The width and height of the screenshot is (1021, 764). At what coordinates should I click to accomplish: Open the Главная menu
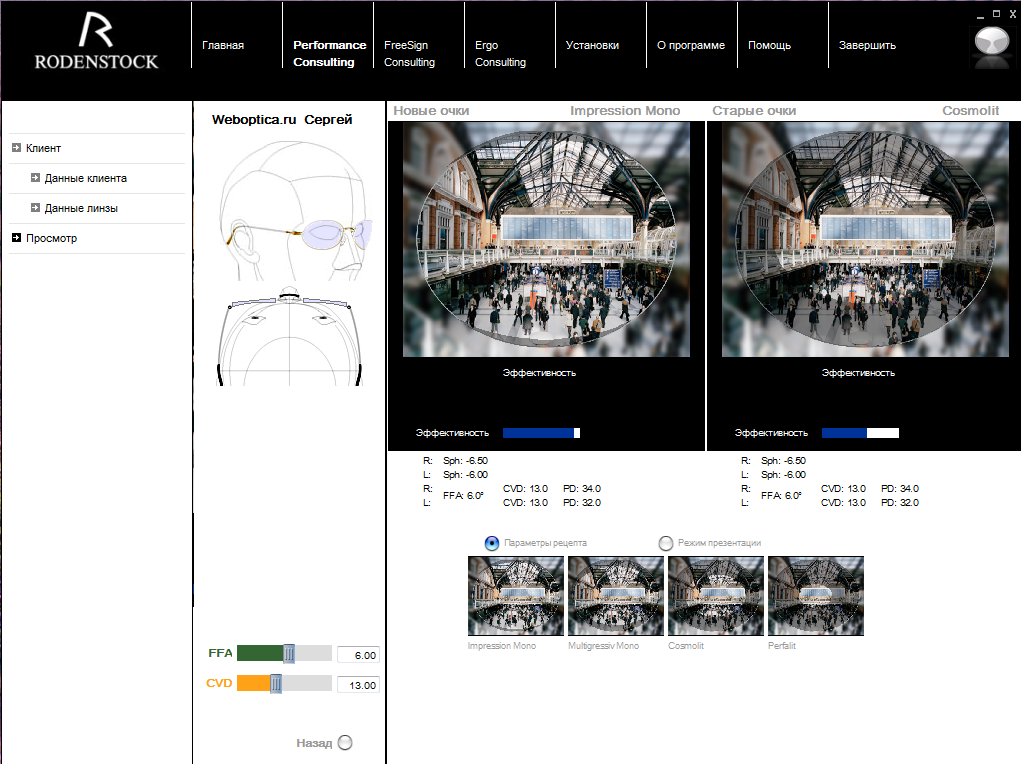(x=223, y=45)
